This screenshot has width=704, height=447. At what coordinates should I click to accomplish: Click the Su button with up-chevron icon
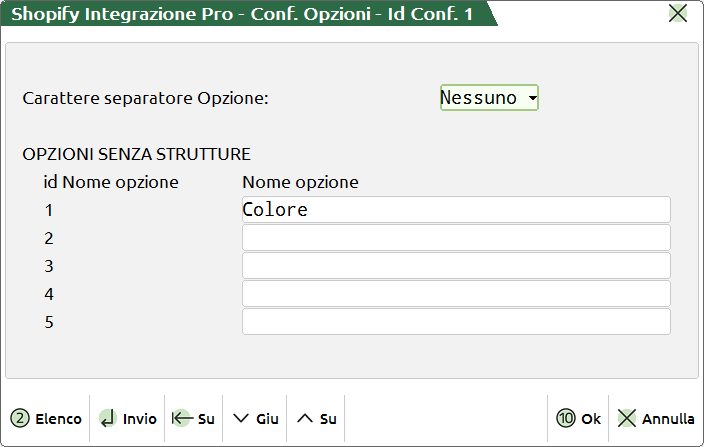coord(316,419)
